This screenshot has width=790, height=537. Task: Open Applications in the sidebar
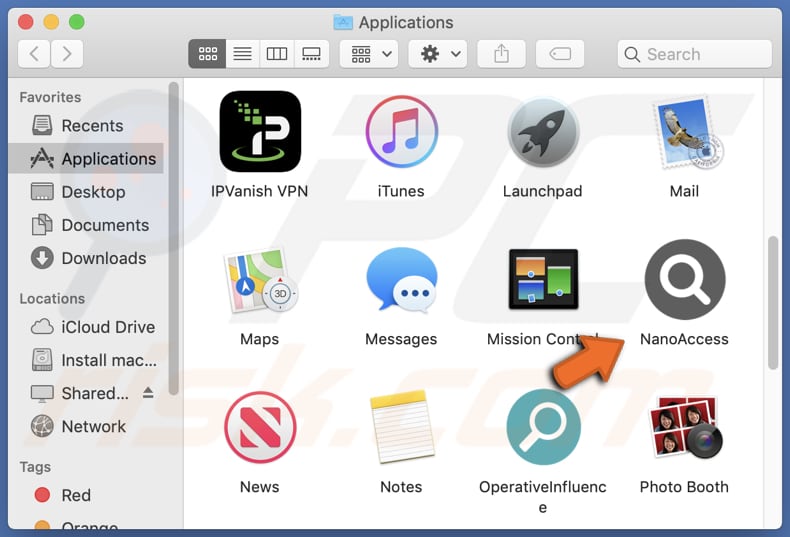click(86, 159)
